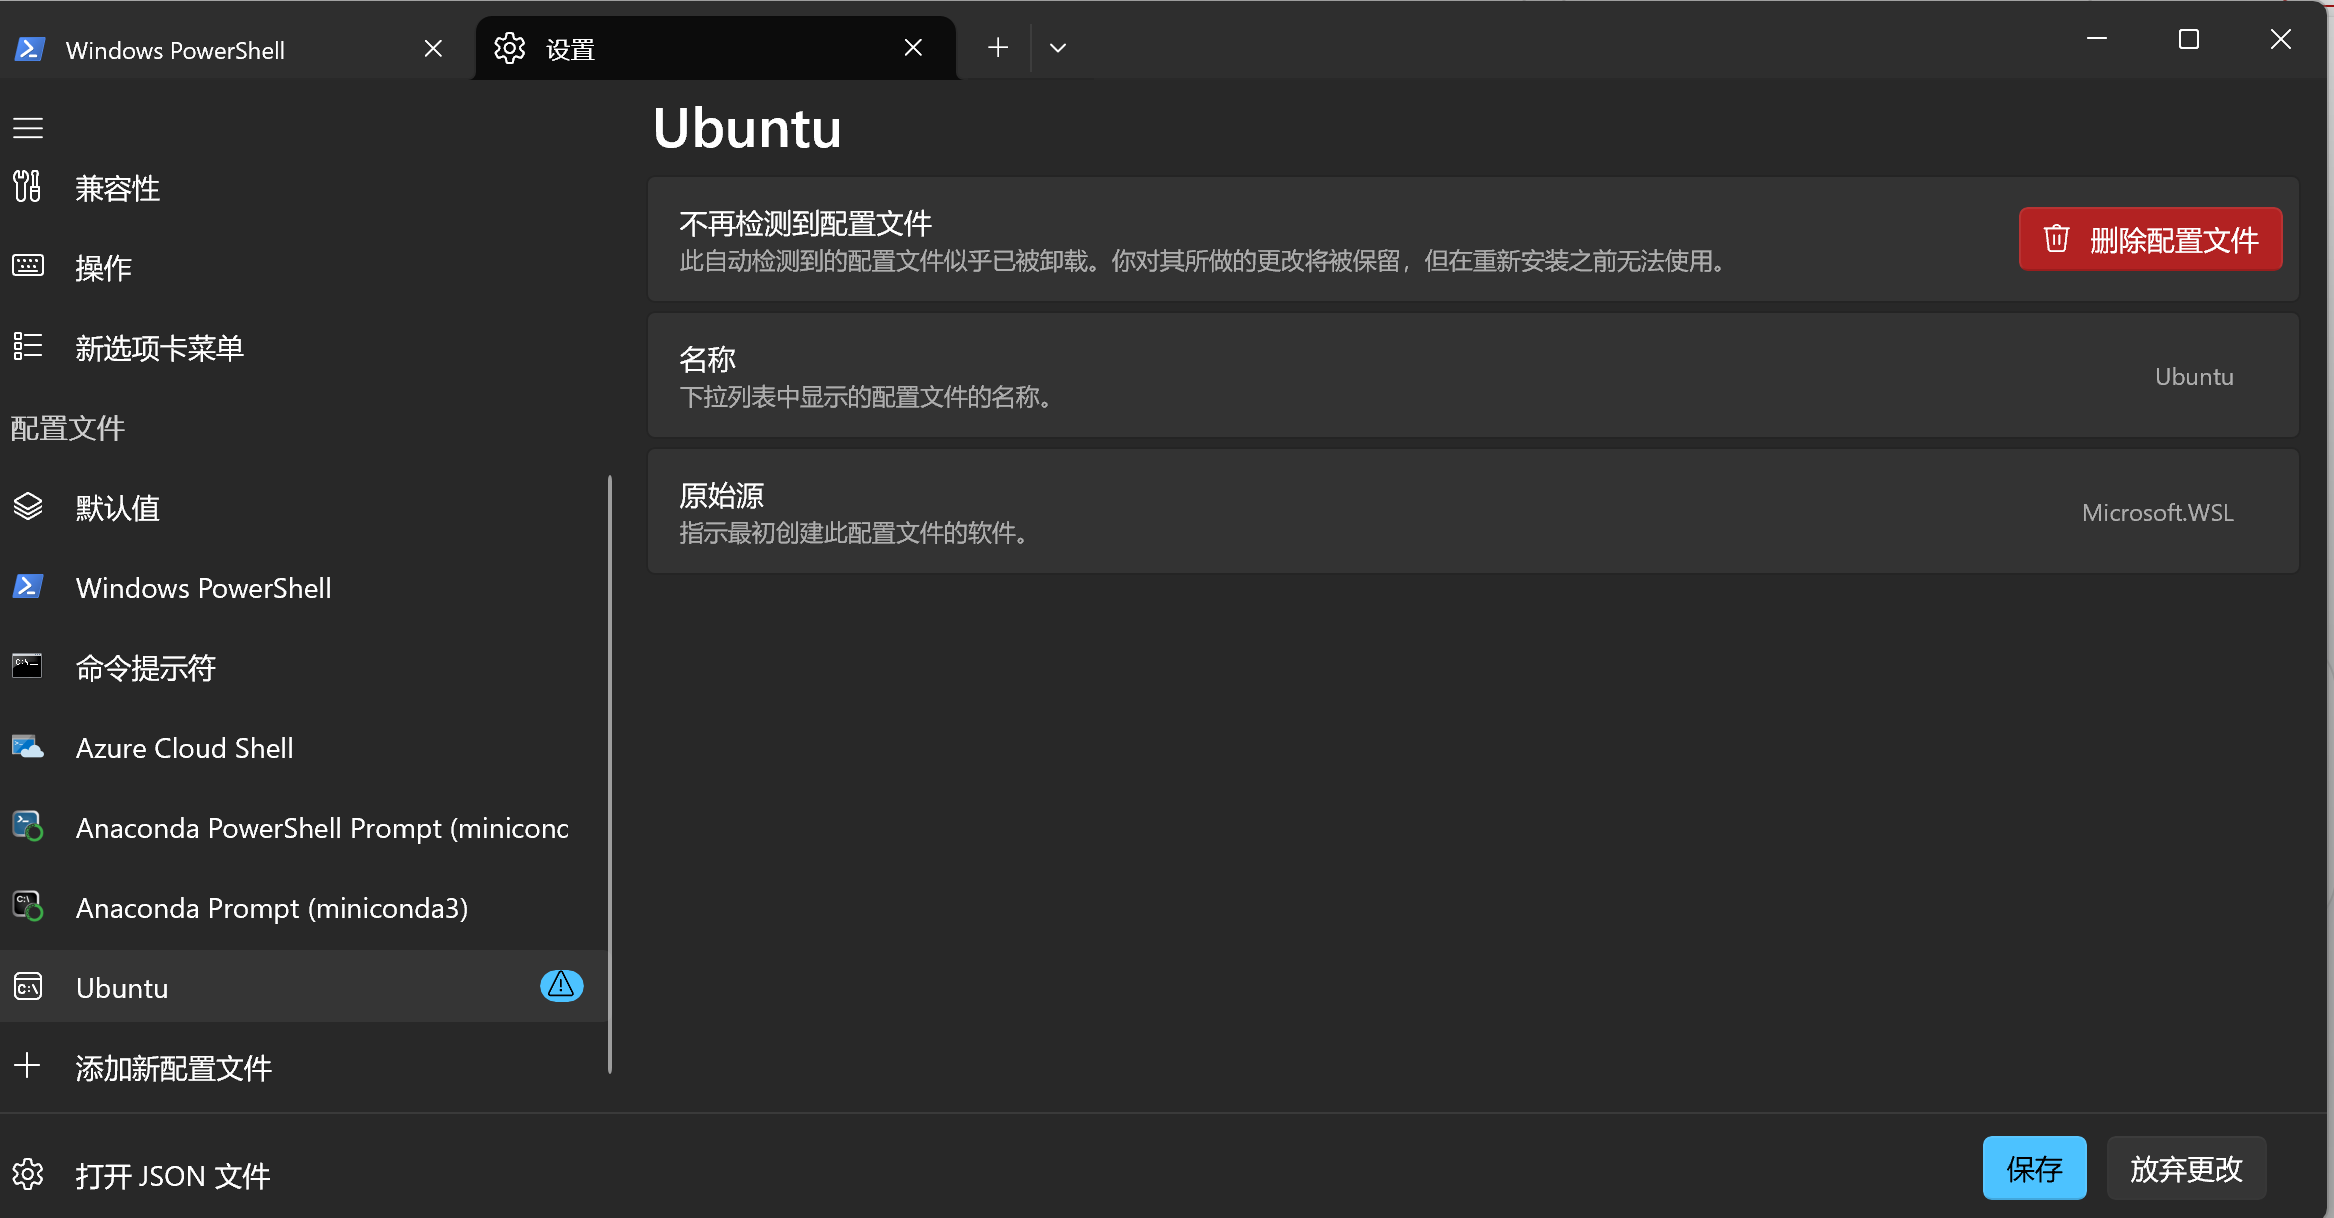The image size is (2334, 1218).
Task: Switch to the 设置 tab
Action: pyautogui.click(x=569, y=48)
